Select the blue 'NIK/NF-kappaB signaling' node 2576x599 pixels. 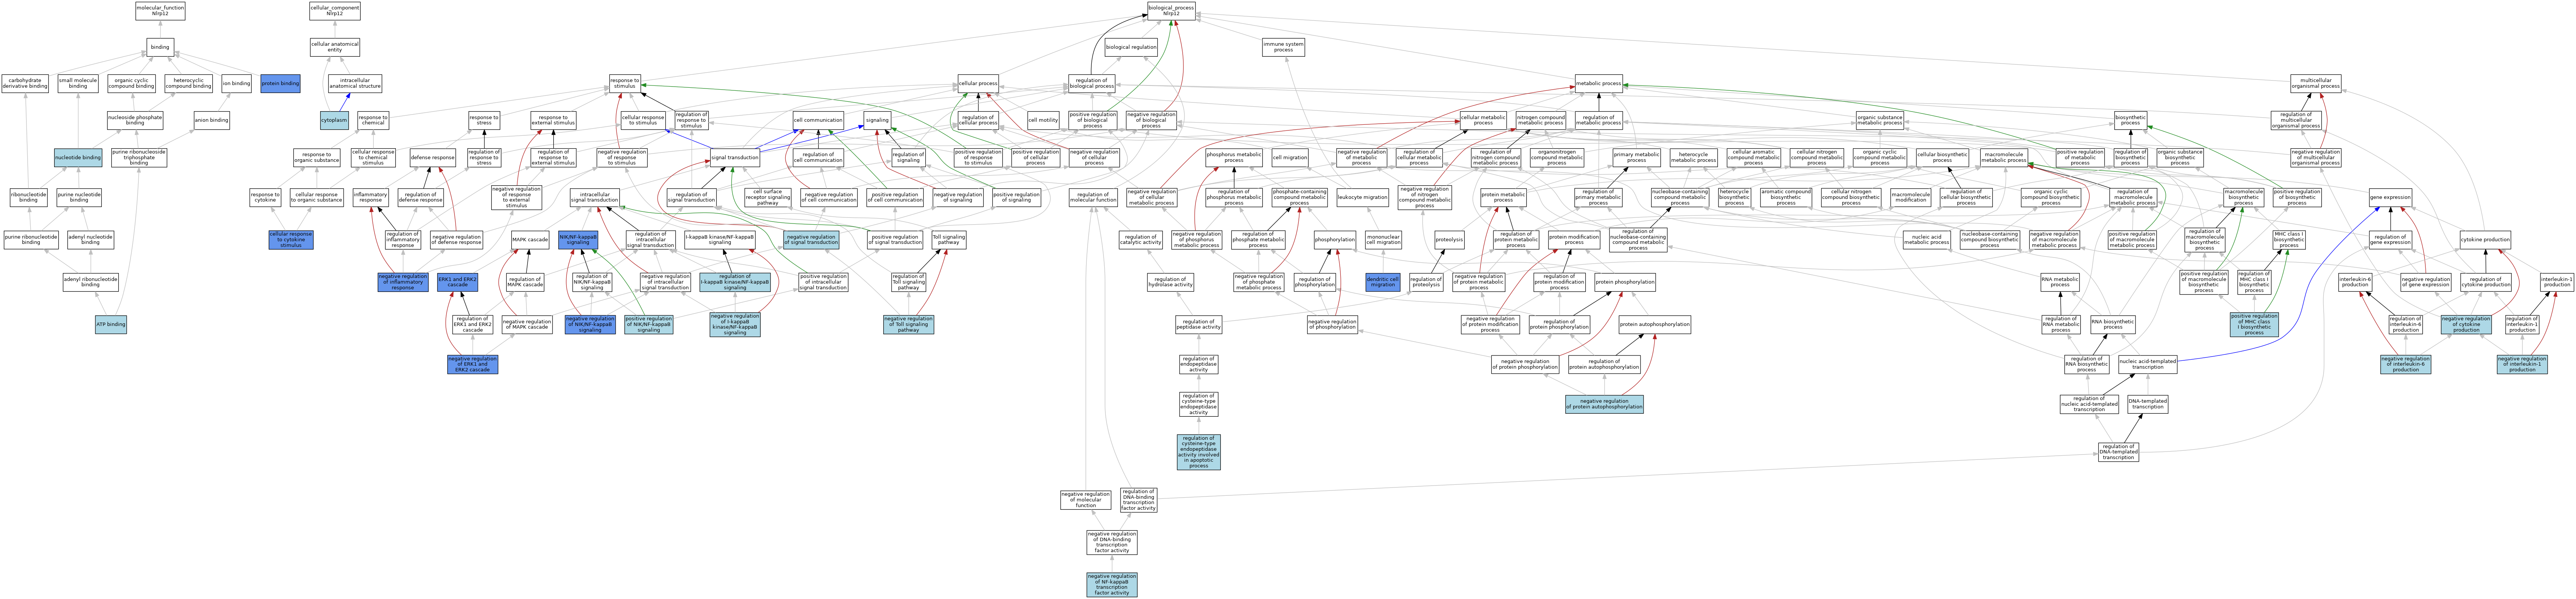point(578,240)
